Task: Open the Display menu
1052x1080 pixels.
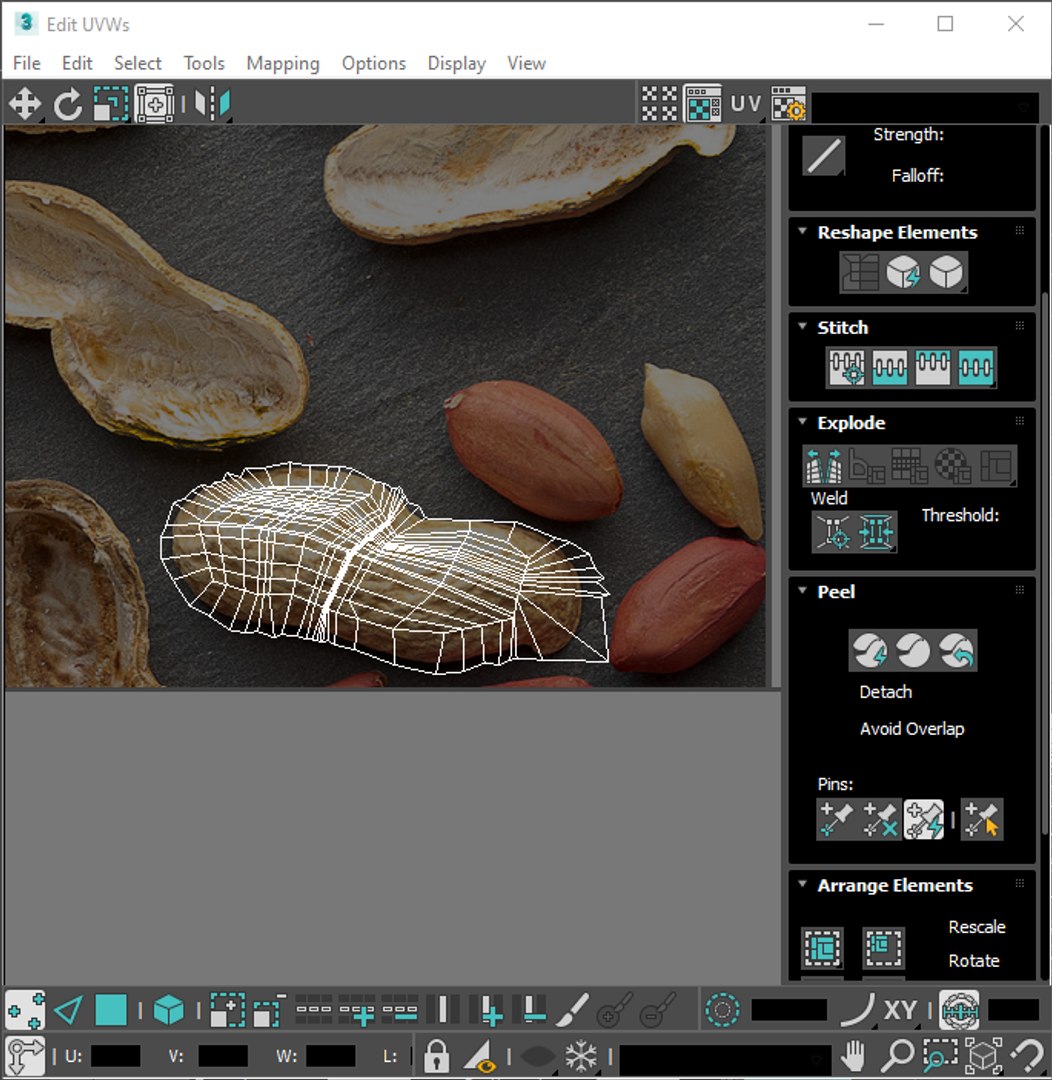Action: coord(457,63)
